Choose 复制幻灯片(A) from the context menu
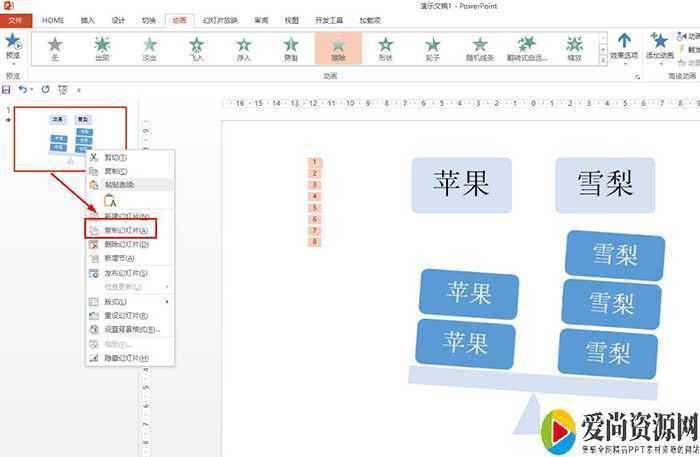The image size is (700, 457). point(125,230)
